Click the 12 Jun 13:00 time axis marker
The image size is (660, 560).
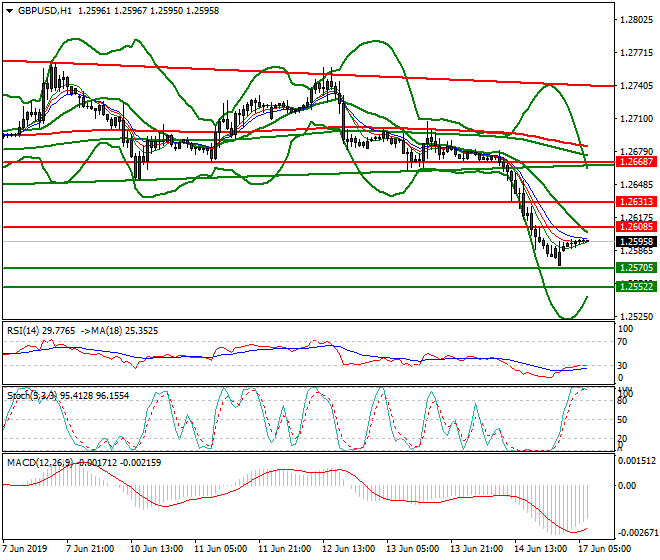[x=349, y=549]
